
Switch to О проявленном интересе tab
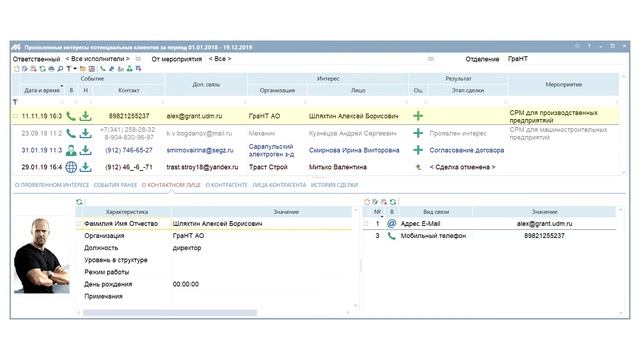point(52,185)
